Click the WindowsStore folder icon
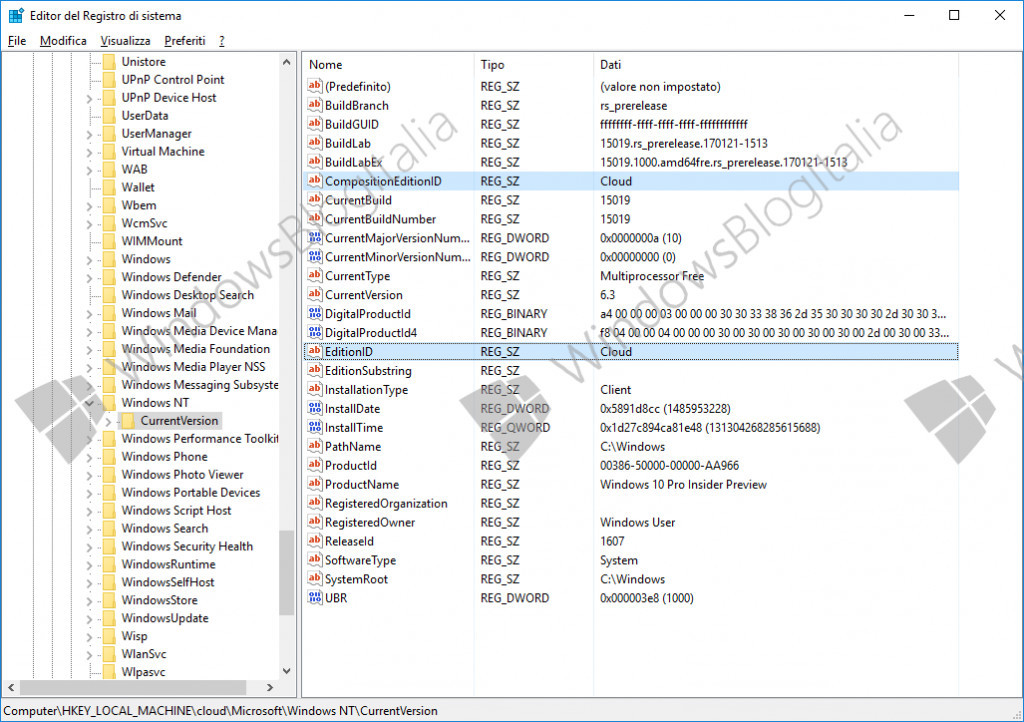 (109, 600)
